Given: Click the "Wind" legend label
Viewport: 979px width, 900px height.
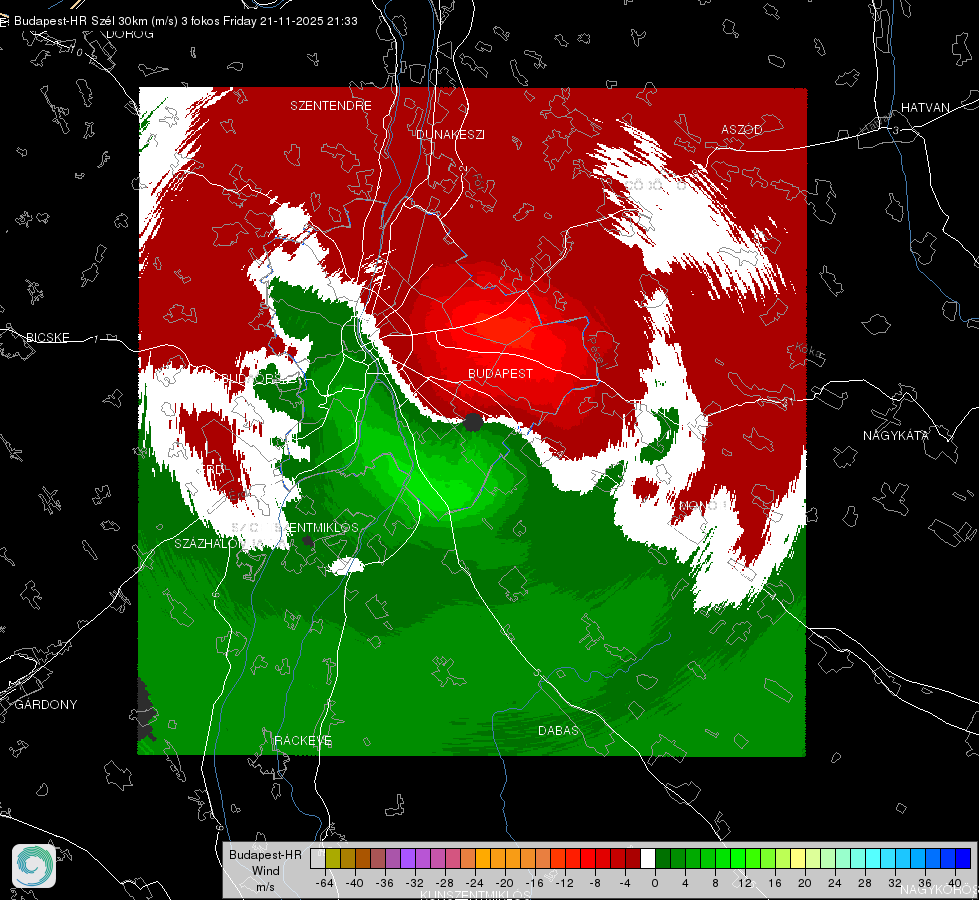Looking at the screenshot, I should coord(265,870).
